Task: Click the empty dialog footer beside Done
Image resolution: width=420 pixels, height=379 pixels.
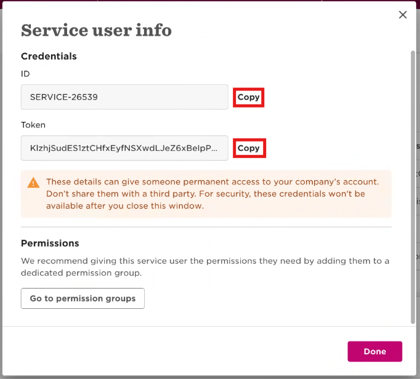Action: (x=173, y=351)
